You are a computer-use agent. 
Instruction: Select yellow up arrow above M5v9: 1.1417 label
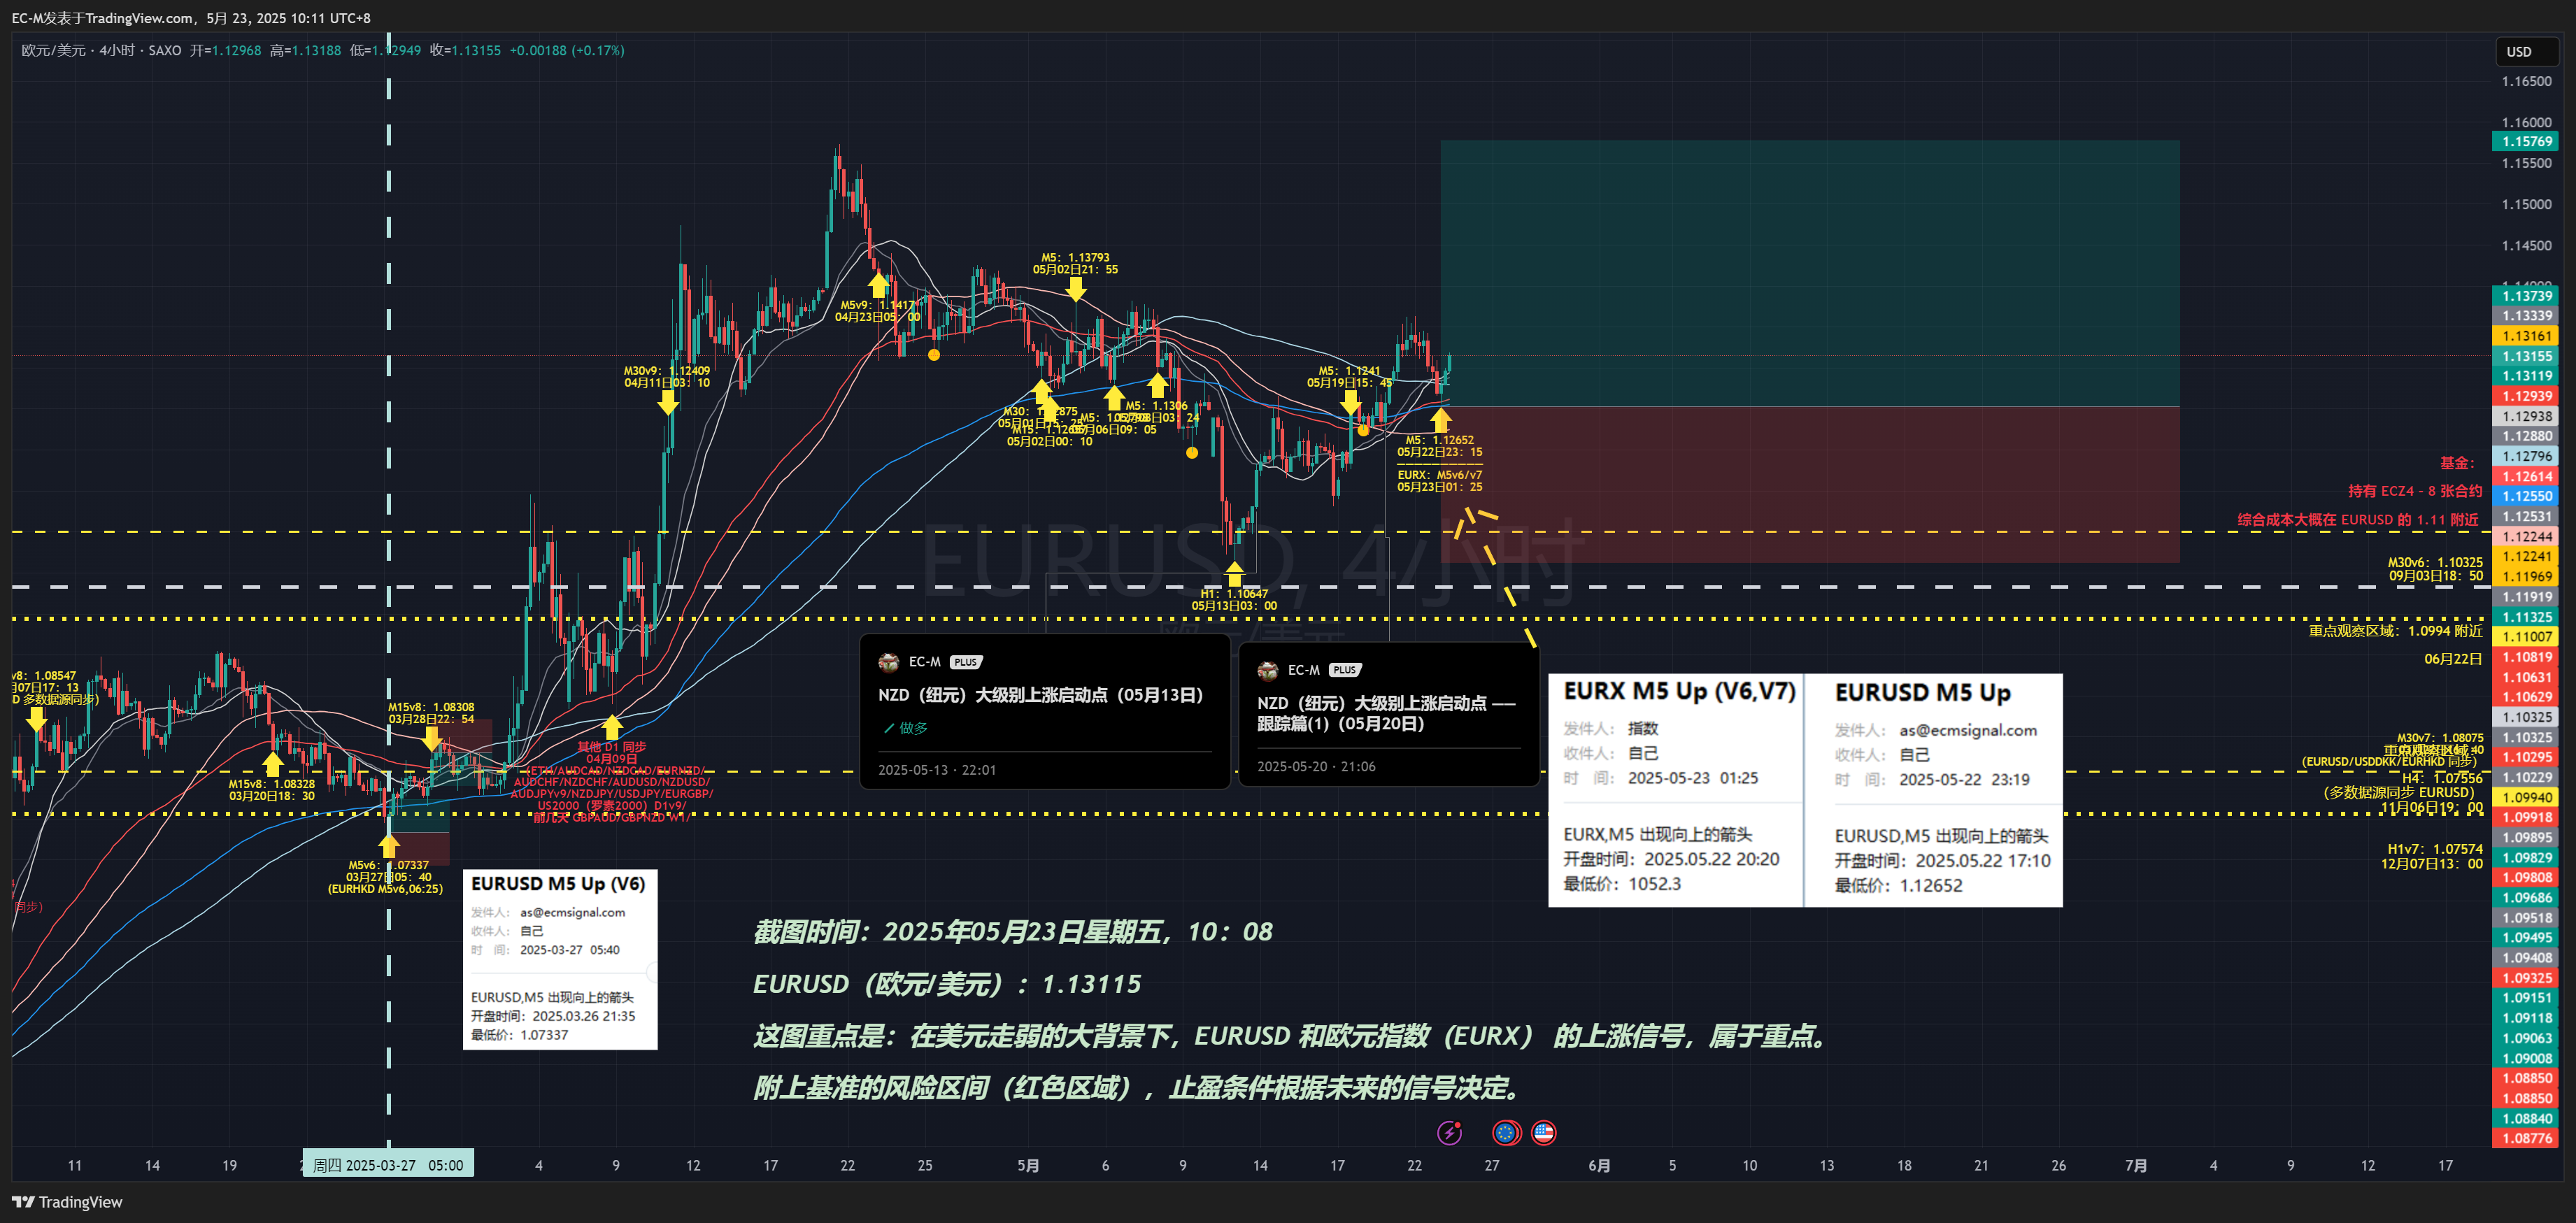[x=878, y=285]
